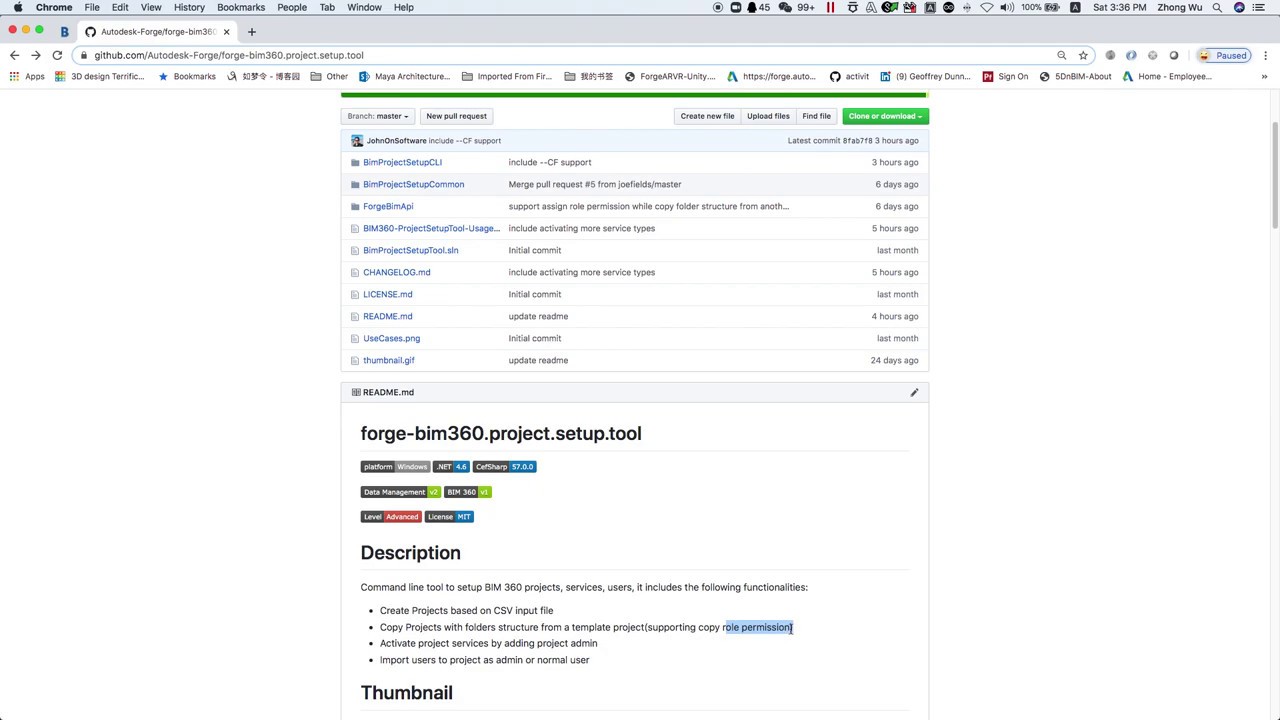The image size is (1280, 720).
Task: Click the Create new file button
Action: 707,116
